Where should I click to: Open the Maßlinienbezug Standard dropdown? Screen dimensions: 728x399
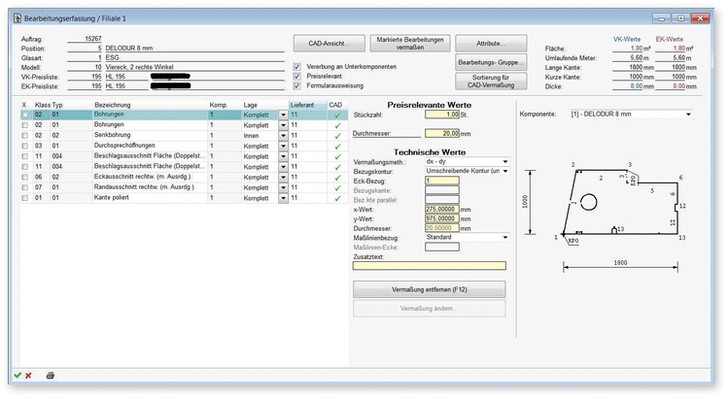coord(505,237)
